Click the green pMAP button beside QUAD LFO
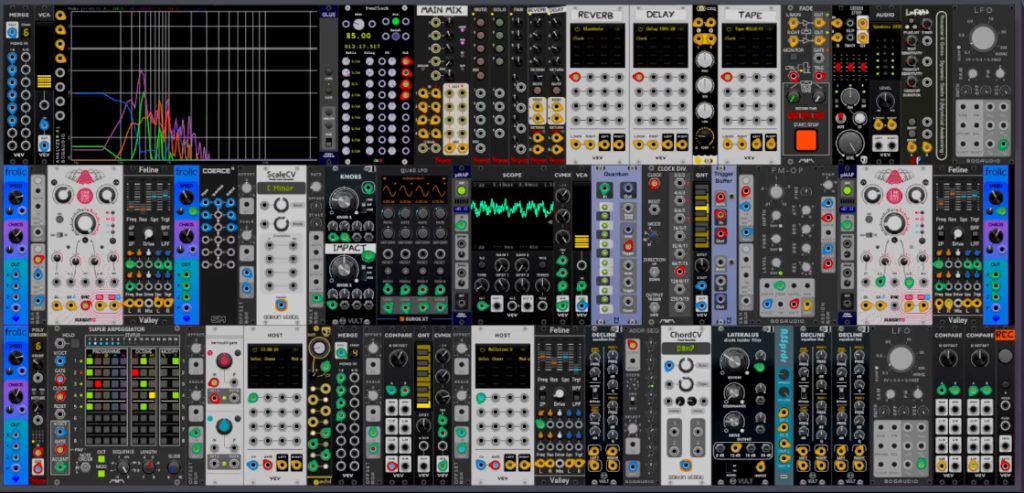 (x=462, y=189)
